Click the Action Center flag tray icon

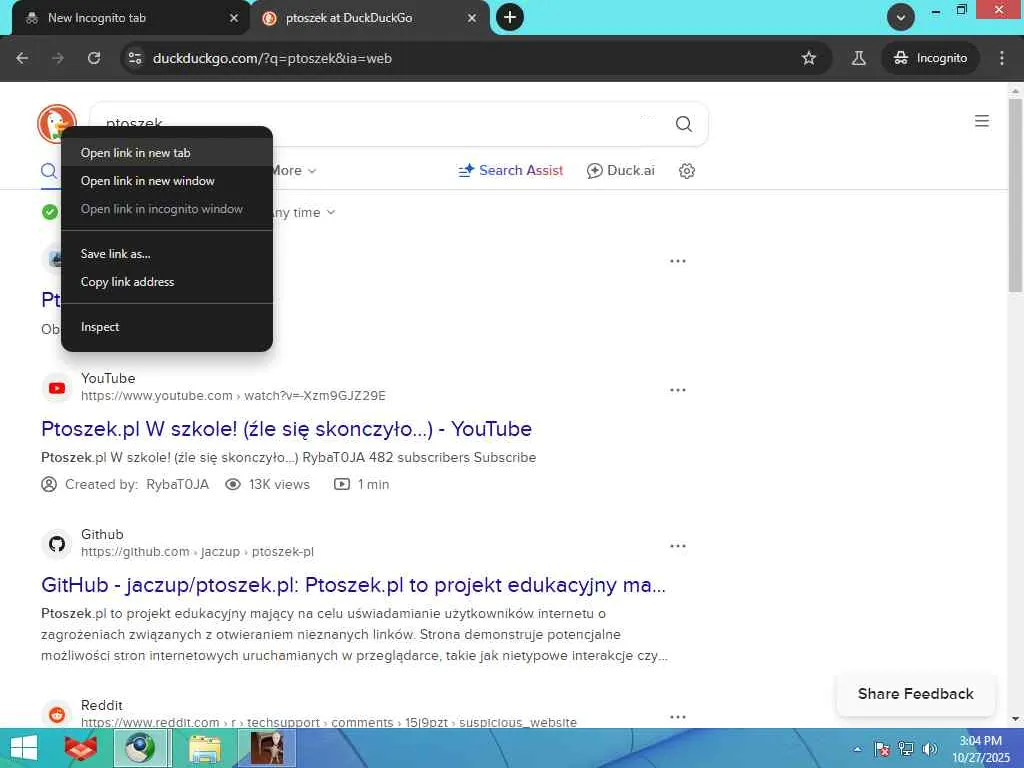click(882, 748)
